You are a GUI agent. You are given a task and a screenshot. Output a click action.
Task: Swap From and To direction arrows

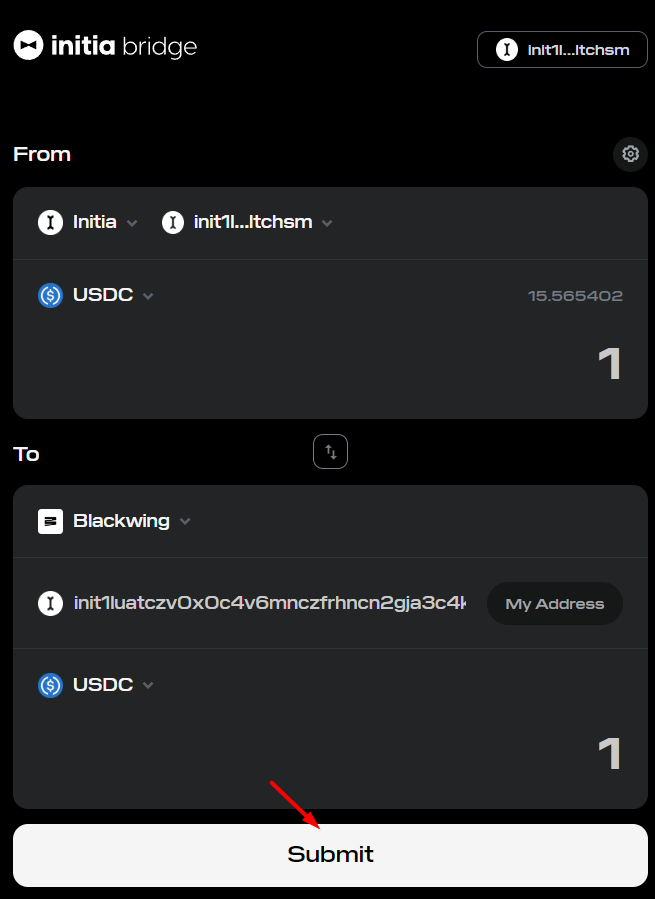pos(330,452)
